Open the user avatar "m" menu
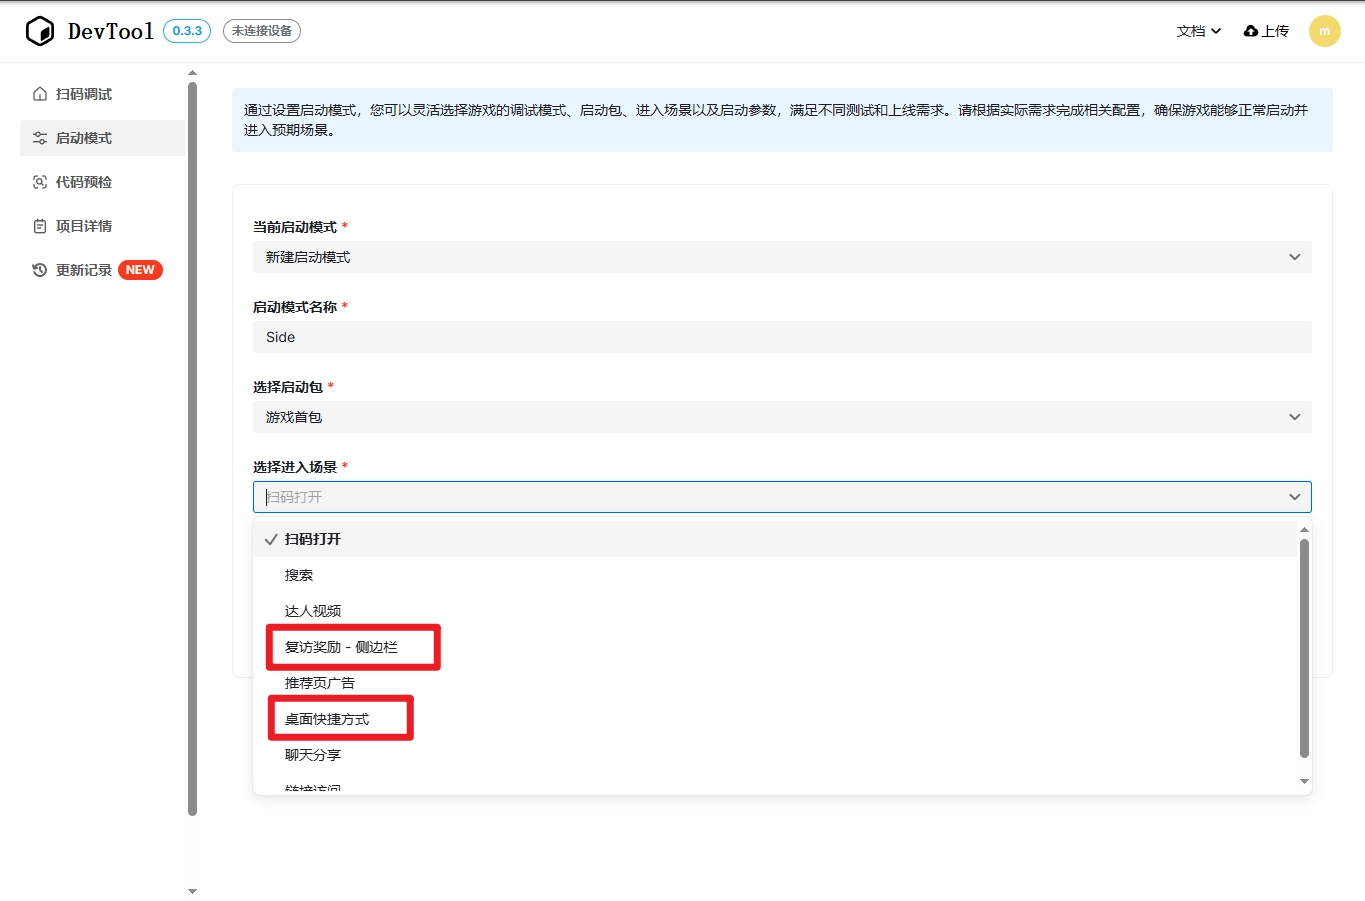The image size is (1365, 901). point(1325,31)
